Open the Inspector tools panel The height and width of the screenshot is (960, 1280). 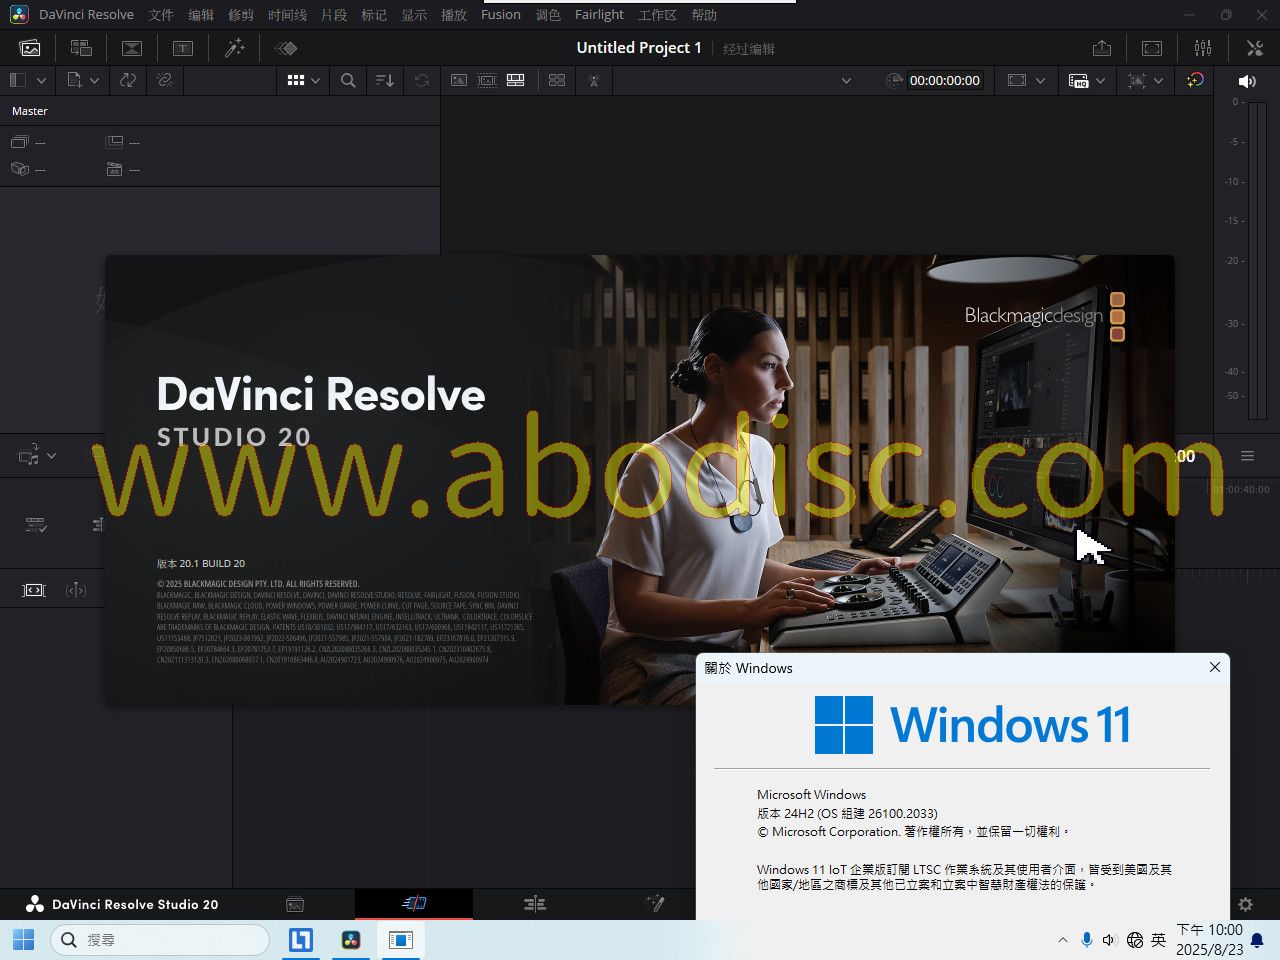pyautogui.click(x=1255, y=48)
